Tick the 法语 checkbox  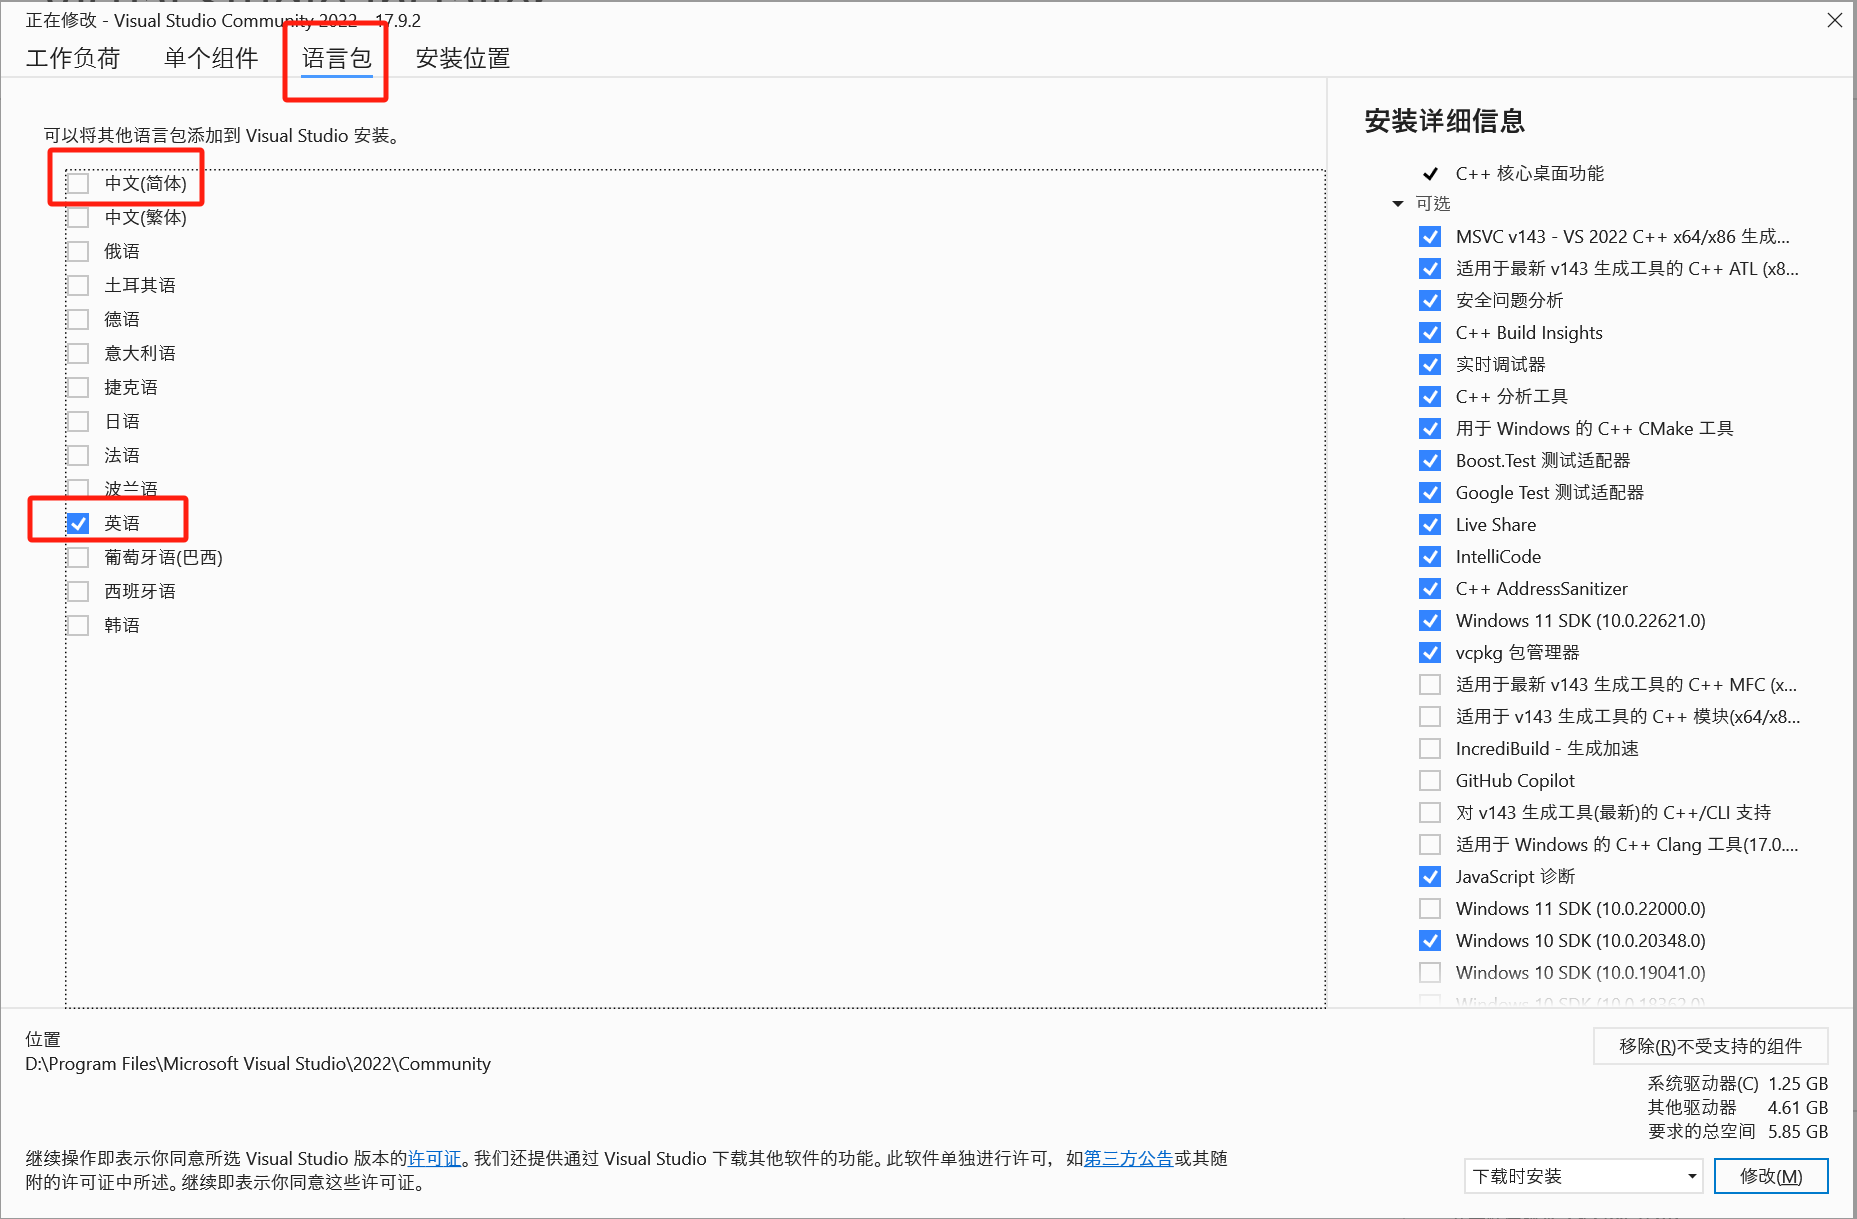[78, 455]
